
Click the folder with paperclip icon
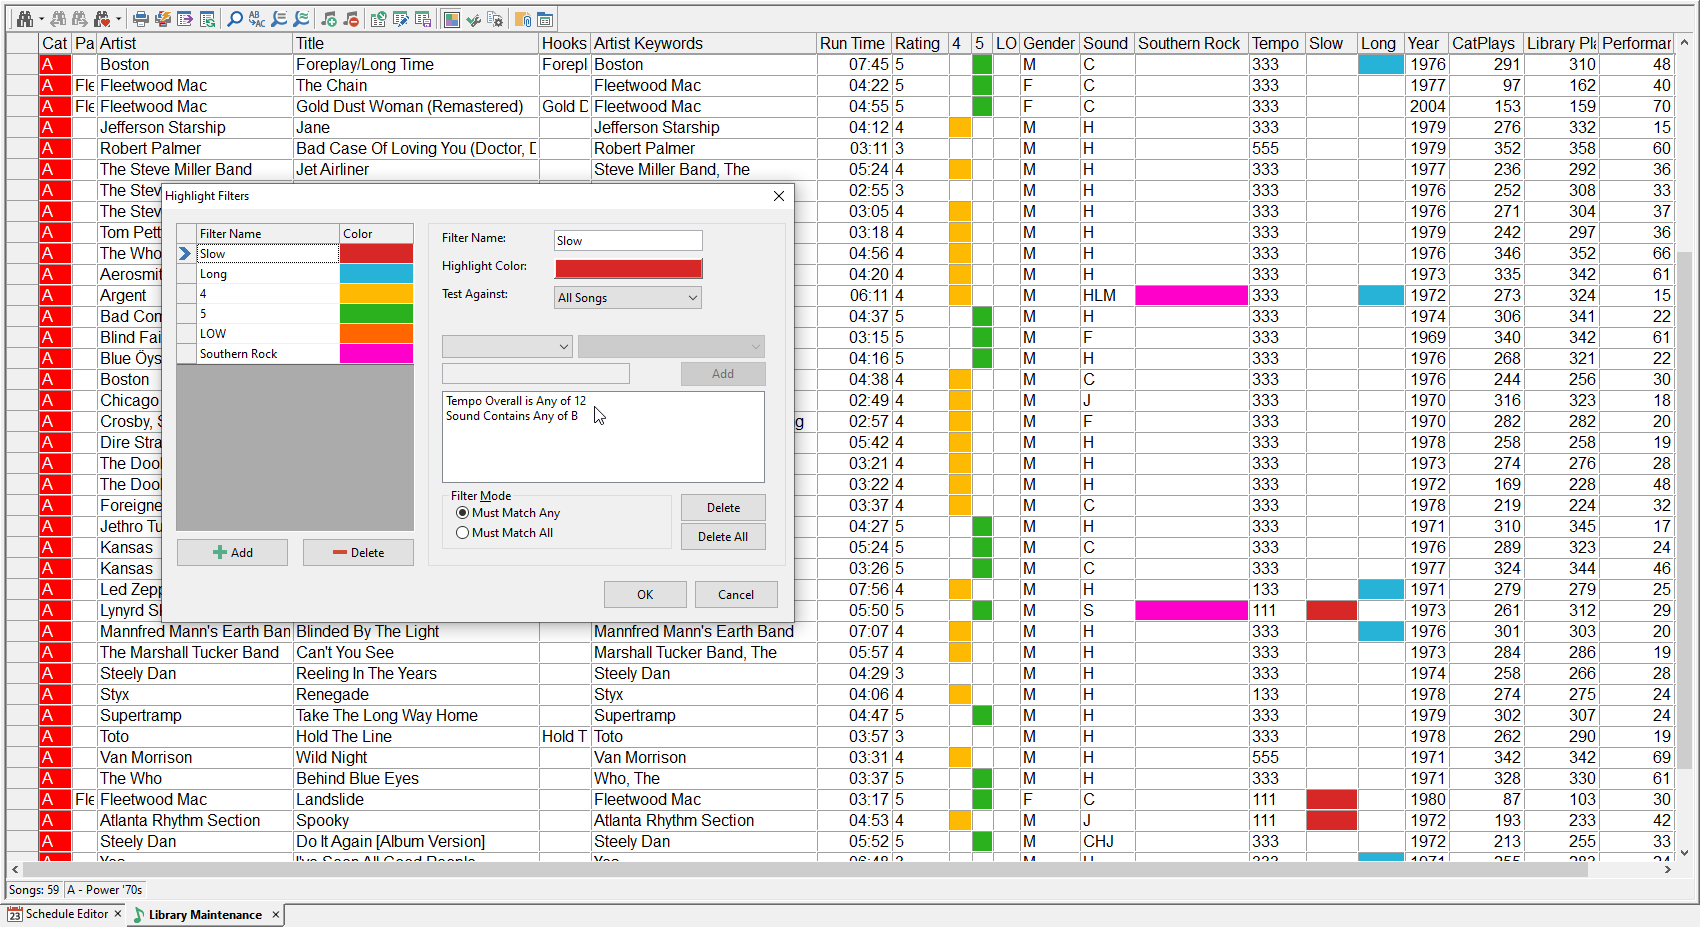point(523,19)
